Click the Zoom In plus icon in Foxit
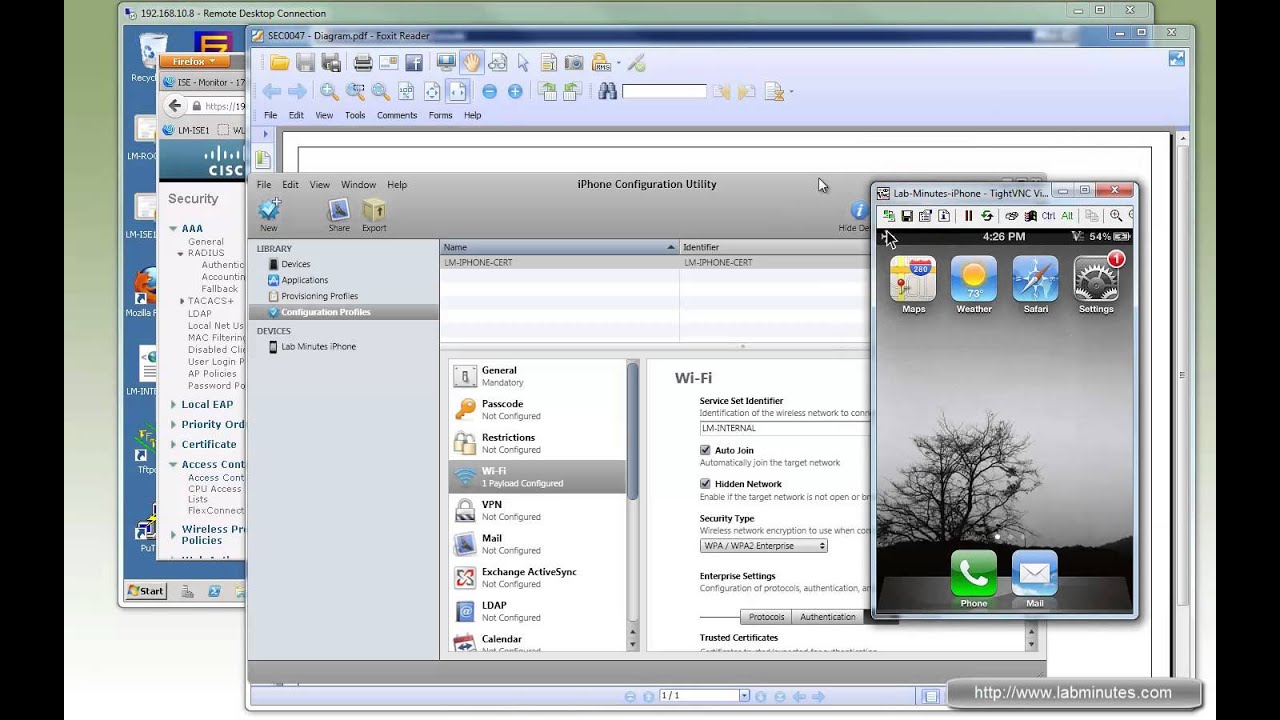 pyautogui.click(x=515, y=91)
